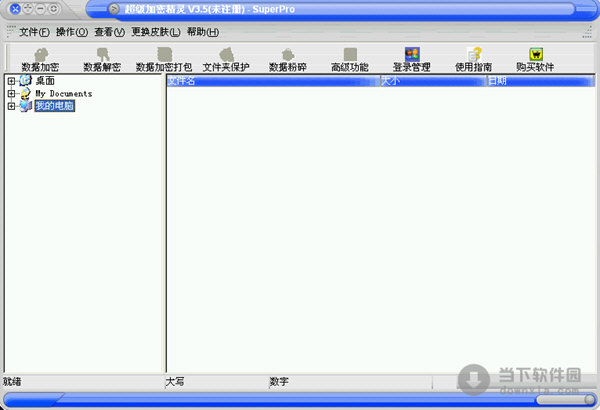
Task: Click the 就绪 status bar text
Action: point(12,382)
